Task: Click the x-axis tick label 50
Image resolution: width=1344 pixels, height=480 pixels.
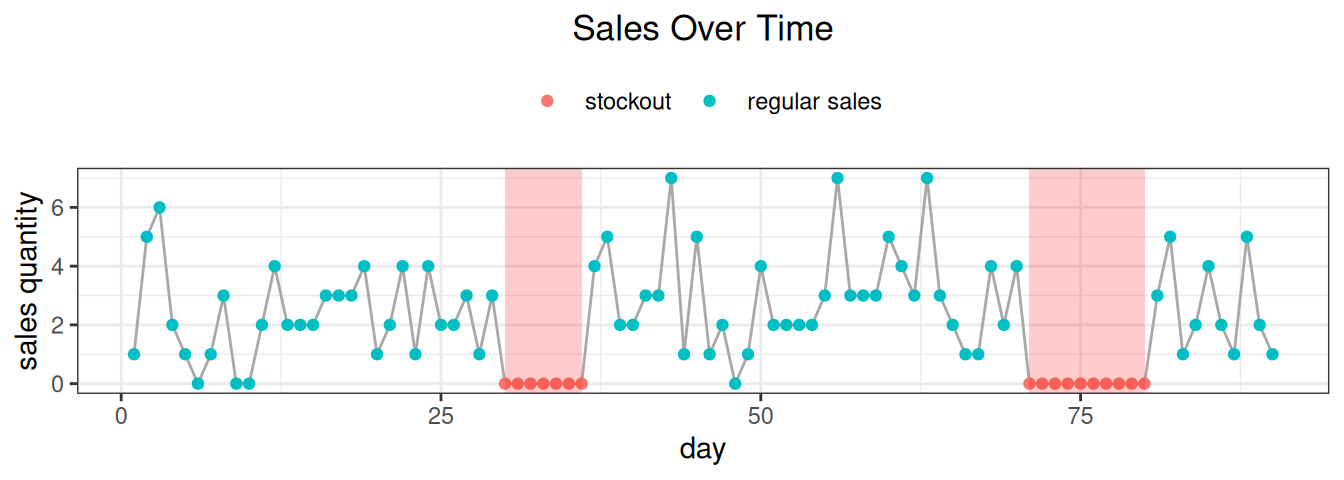Action: [x=760, y=416]
